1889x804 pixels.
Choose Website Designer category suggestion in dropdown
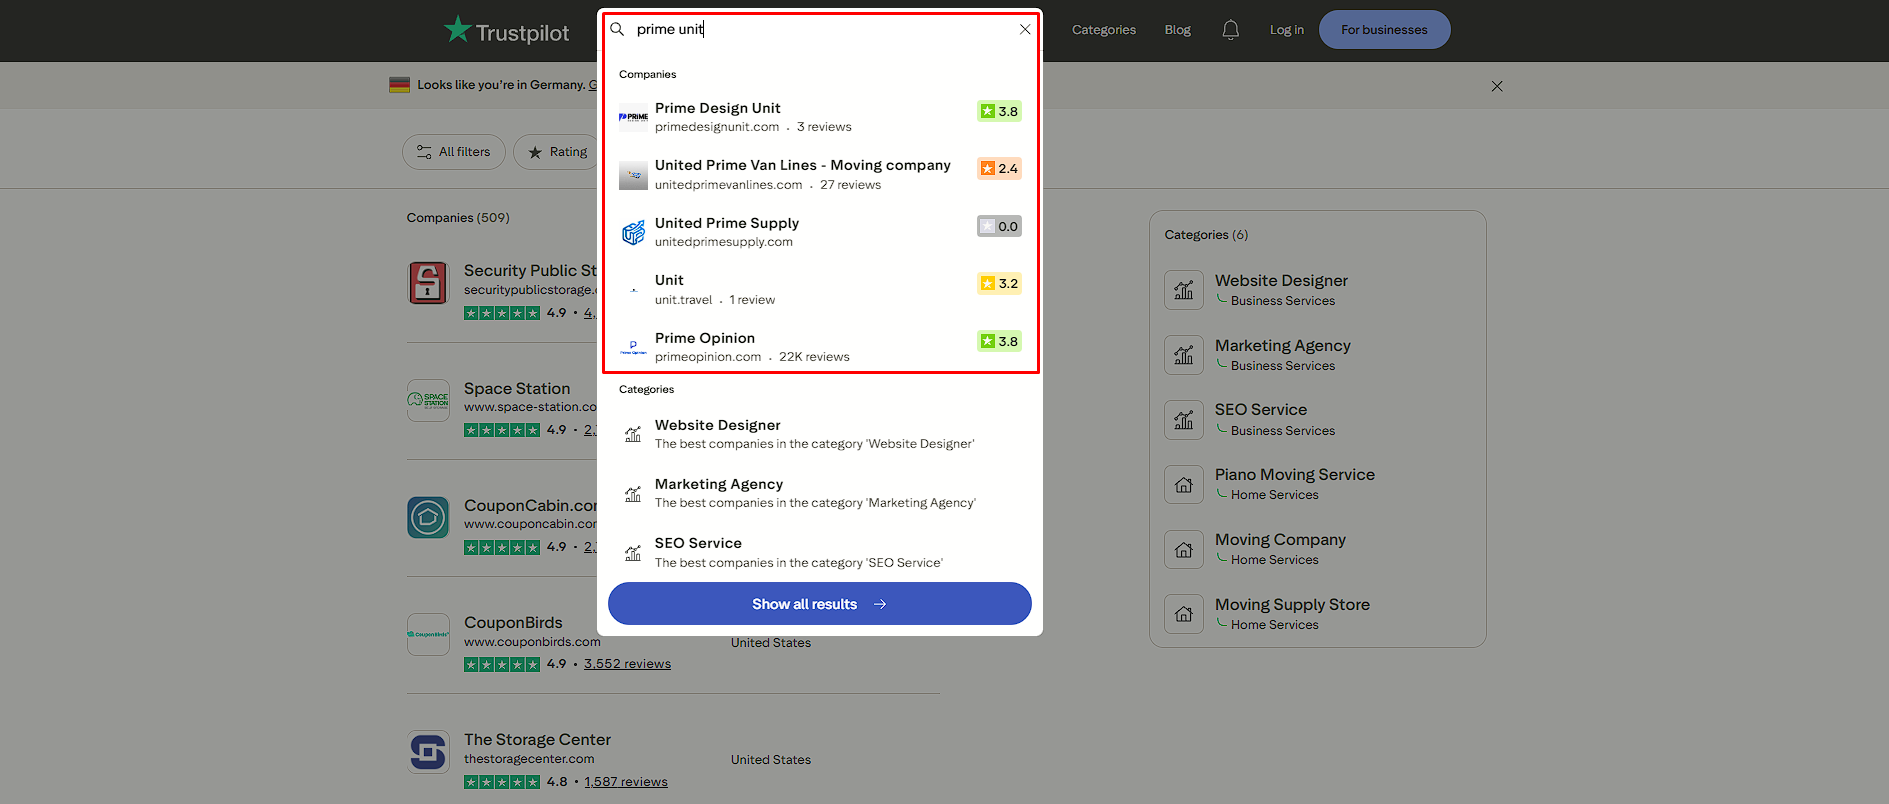click(x=820, y=434)
